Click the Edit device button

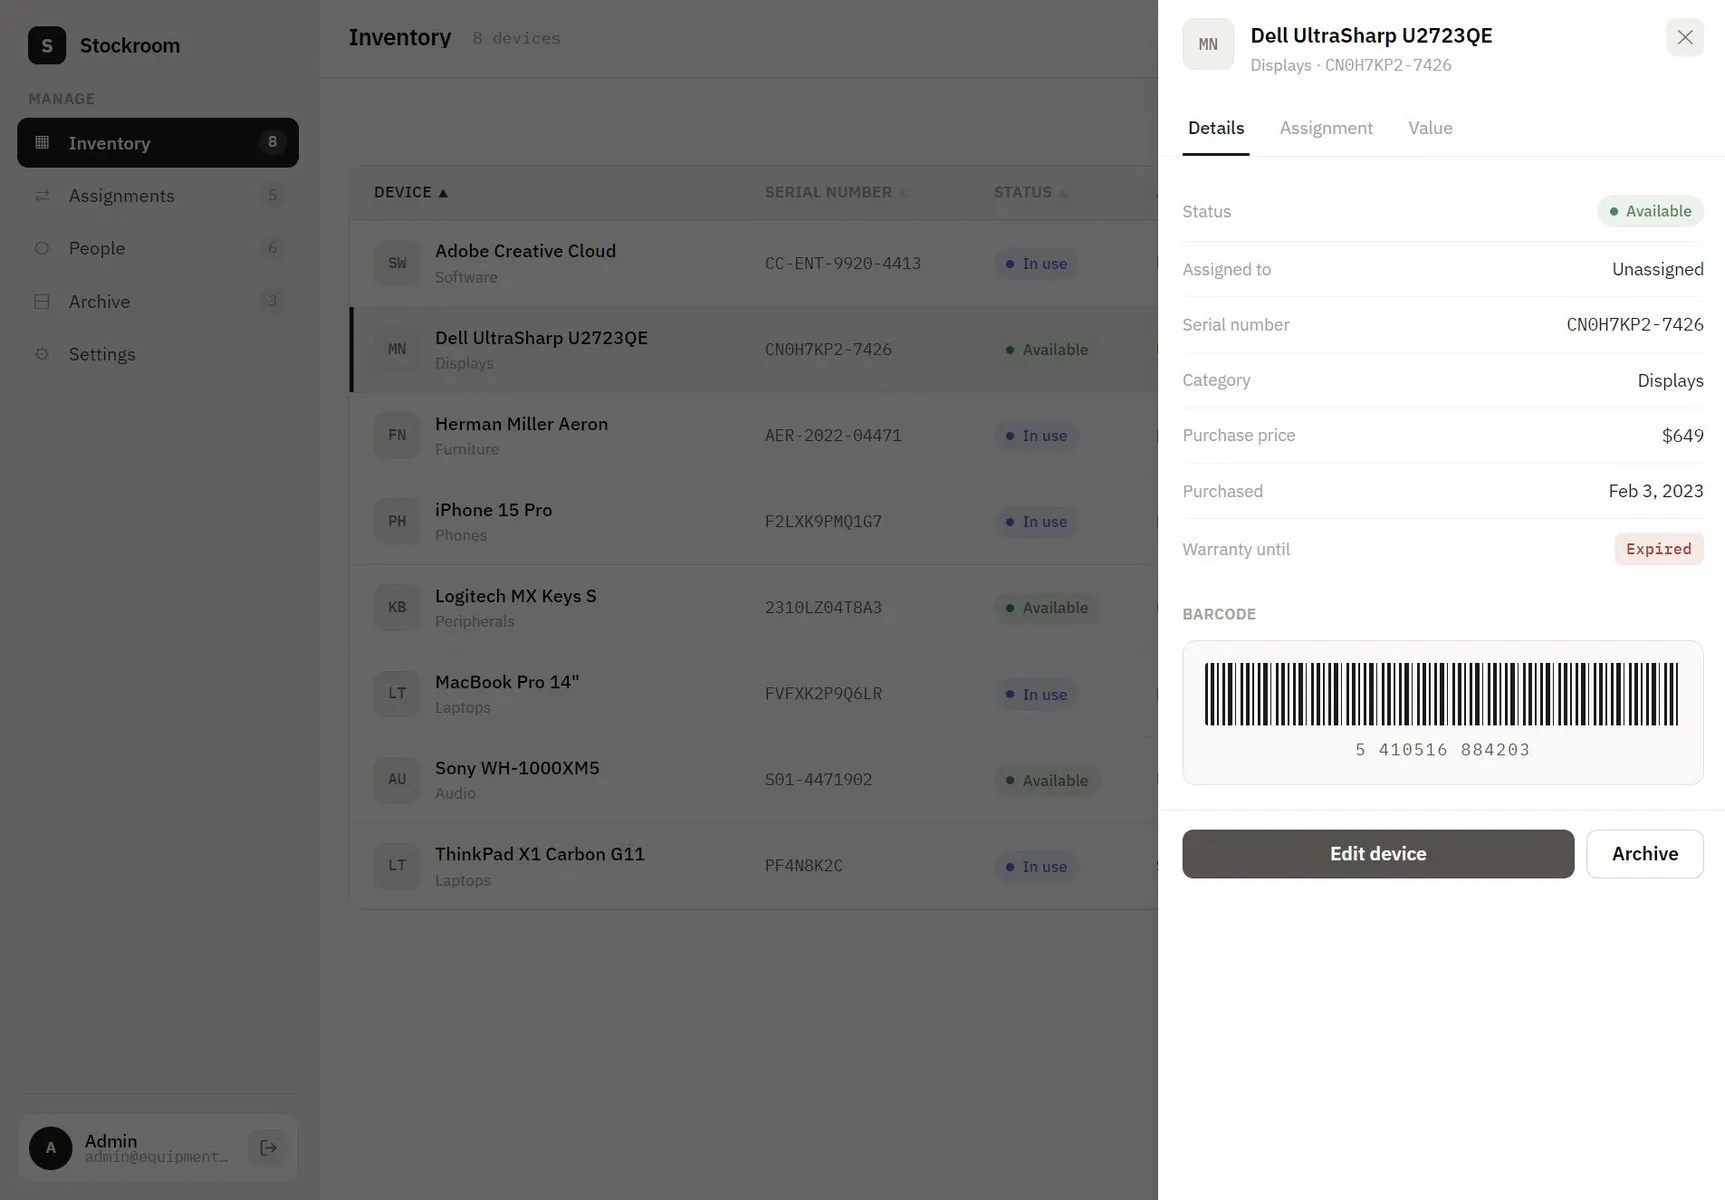pyautogui.click(x=1378, y=854)
